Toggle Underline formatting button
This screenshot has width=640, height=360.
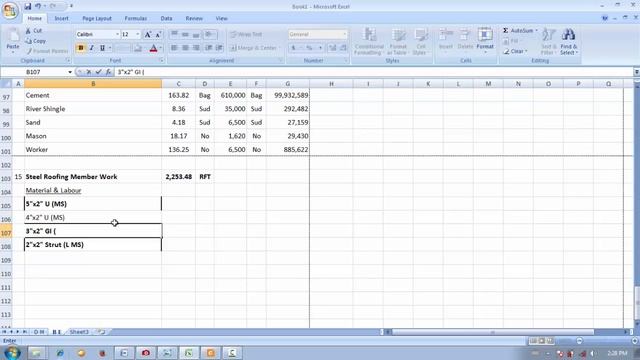click(x=102, y=48)
